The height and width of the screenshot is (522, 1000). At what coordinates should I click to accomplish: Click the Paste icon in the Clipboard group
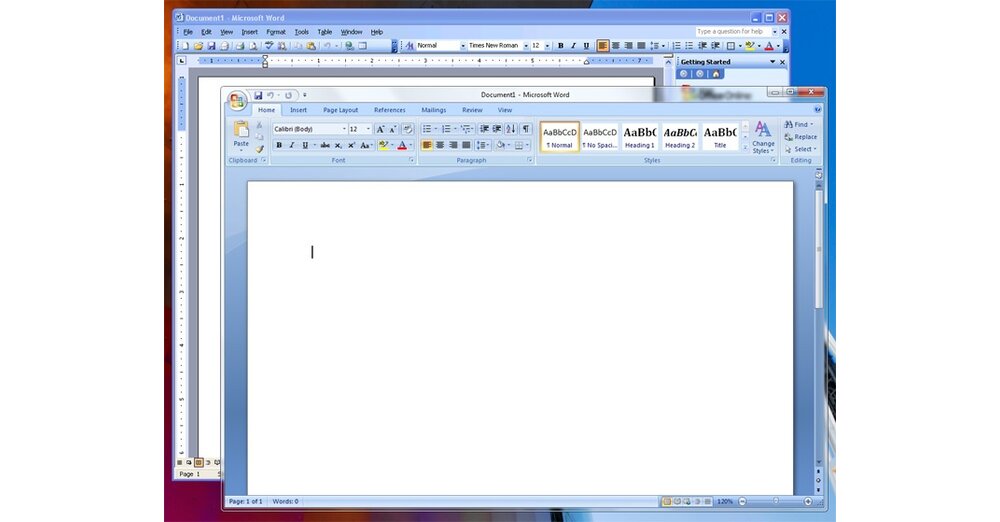coord(241,130)
